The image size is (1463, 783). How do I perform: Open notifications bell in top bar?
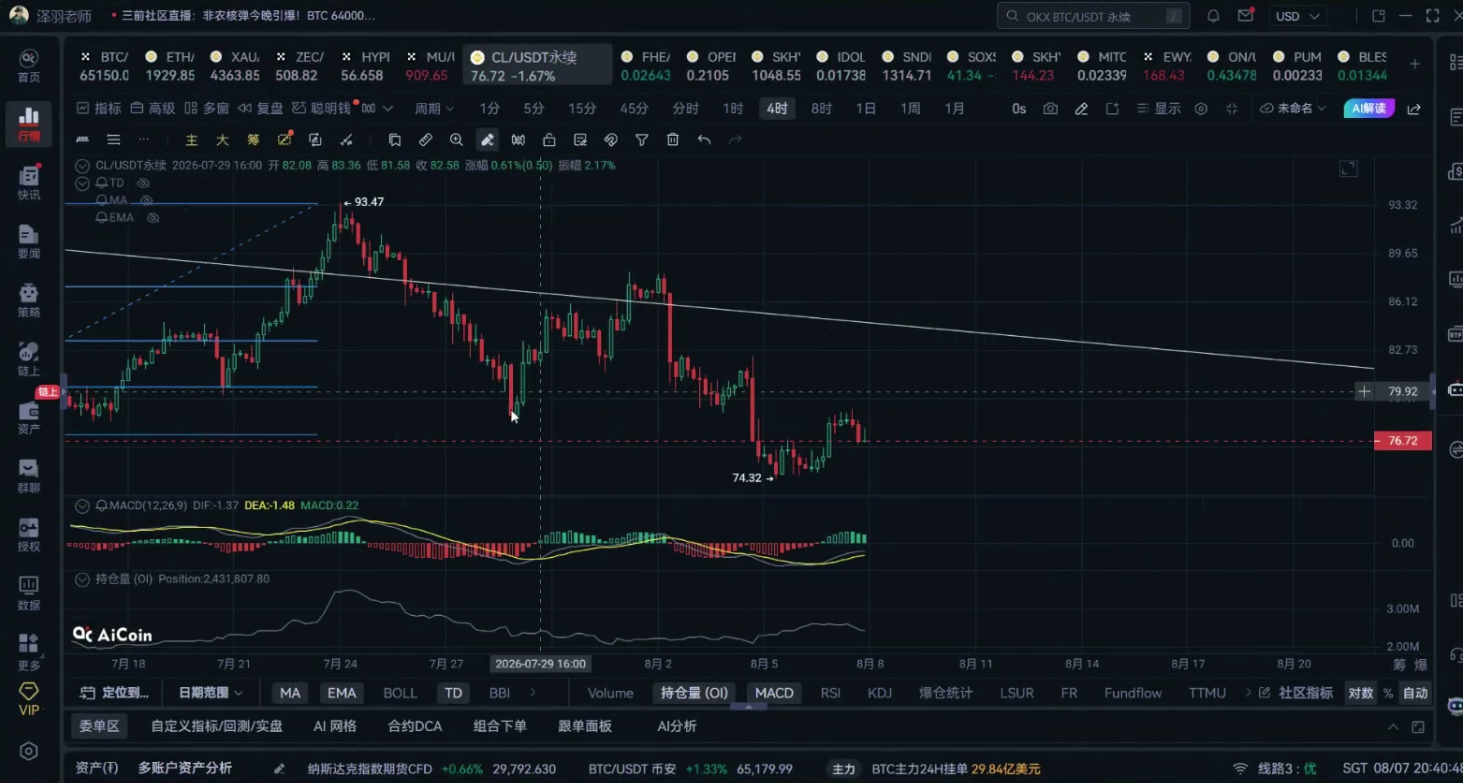tap(1213, 16)
